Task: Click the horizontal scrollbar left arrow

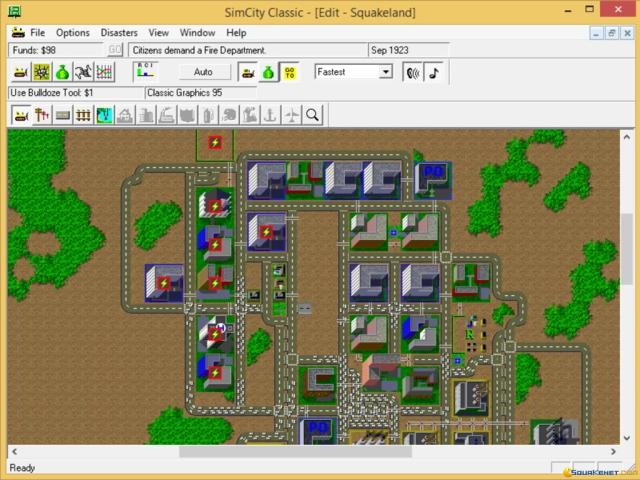Action: pyautogui.click(x=14, y=451)
